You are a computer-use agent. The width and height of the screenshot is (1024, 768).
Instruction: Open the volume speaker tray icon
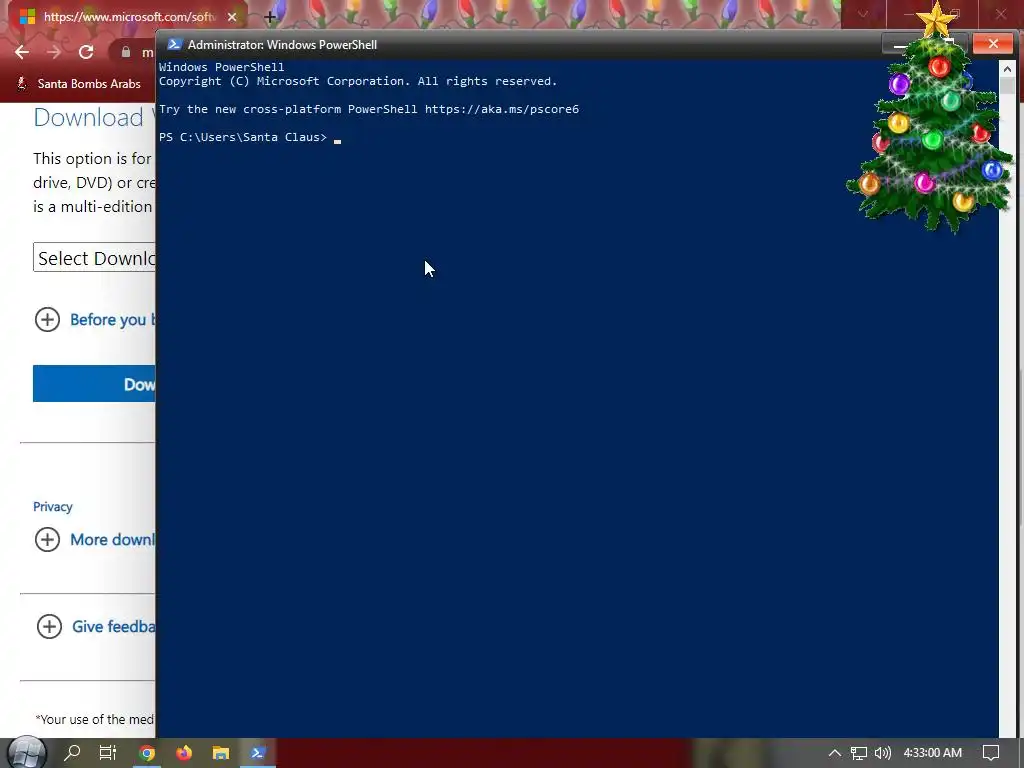(882, 753)
